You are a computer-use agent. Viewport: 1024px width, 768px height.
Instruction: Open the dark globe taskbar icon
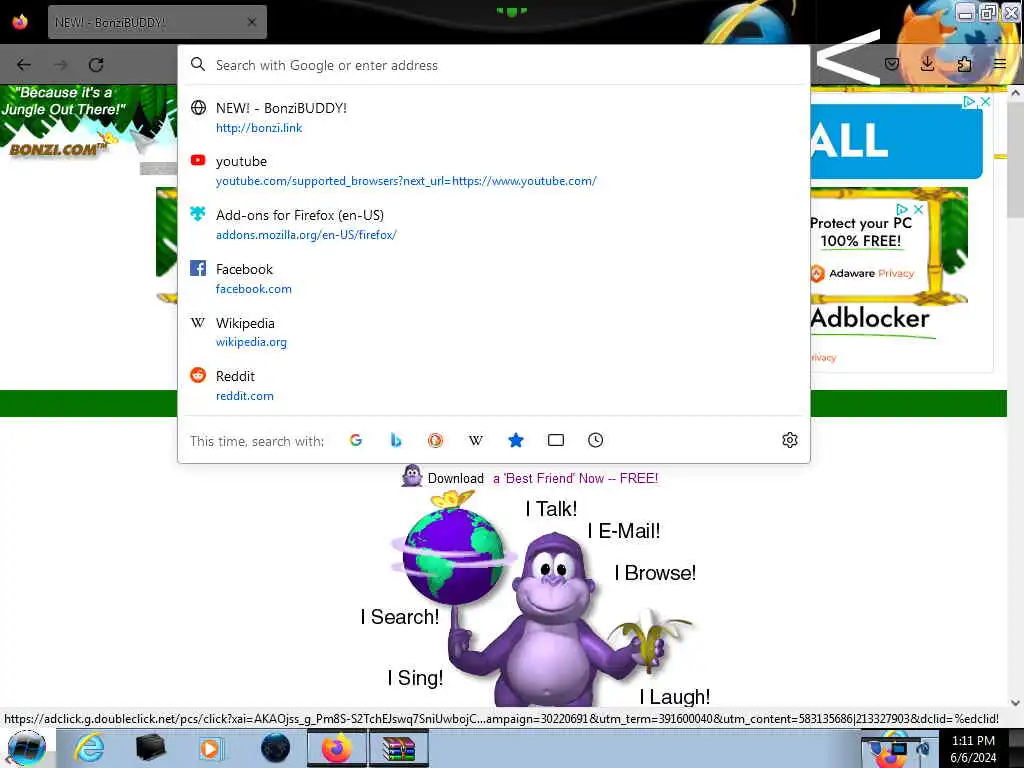click(275, 748)
